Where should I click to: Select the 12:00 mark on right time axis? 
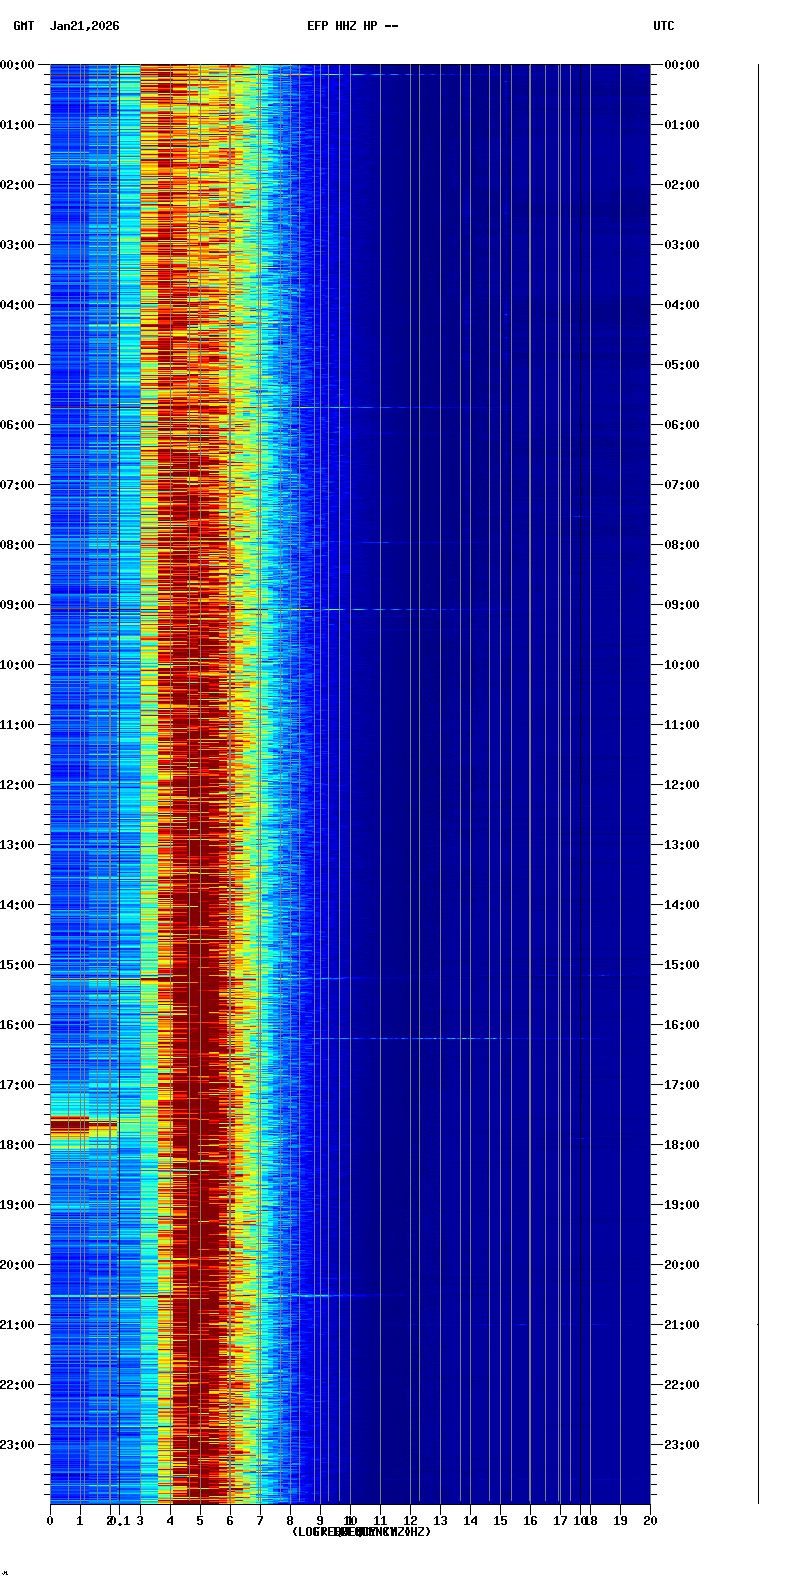pos(682,785)
